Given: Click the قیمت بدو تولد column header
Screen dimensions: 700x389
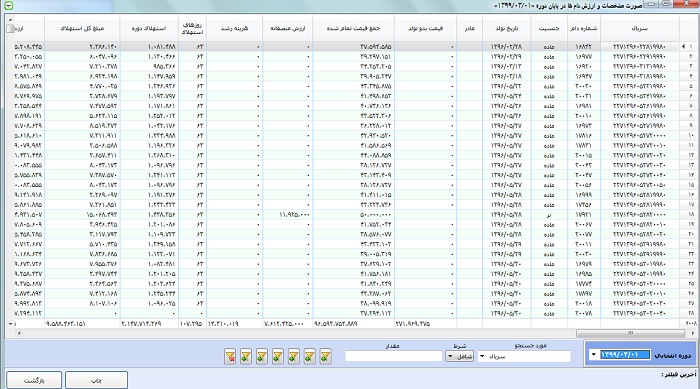Looking at the screenshot, I should [x=425, y=28].
